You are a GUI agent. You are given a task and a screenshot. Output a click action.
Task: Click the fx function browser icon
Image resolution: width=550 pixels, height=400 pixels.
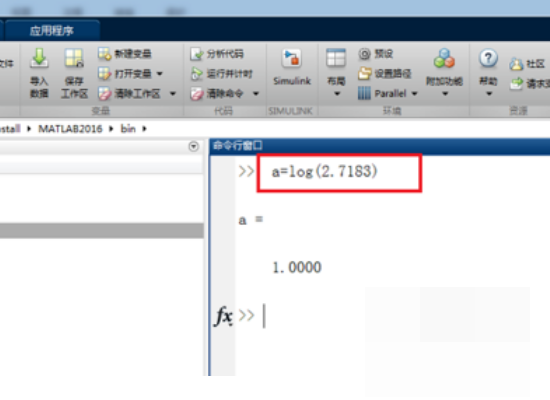pos(223,316)
